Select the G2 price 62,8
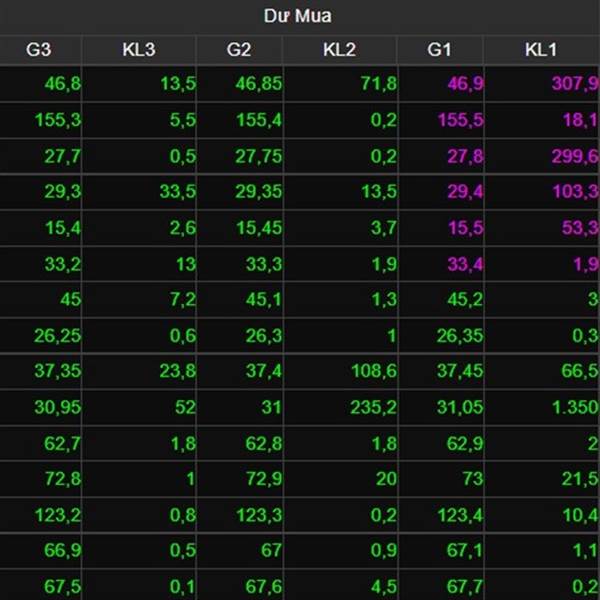The height and width of the screenshot is (600, 600). pos(264,443)
